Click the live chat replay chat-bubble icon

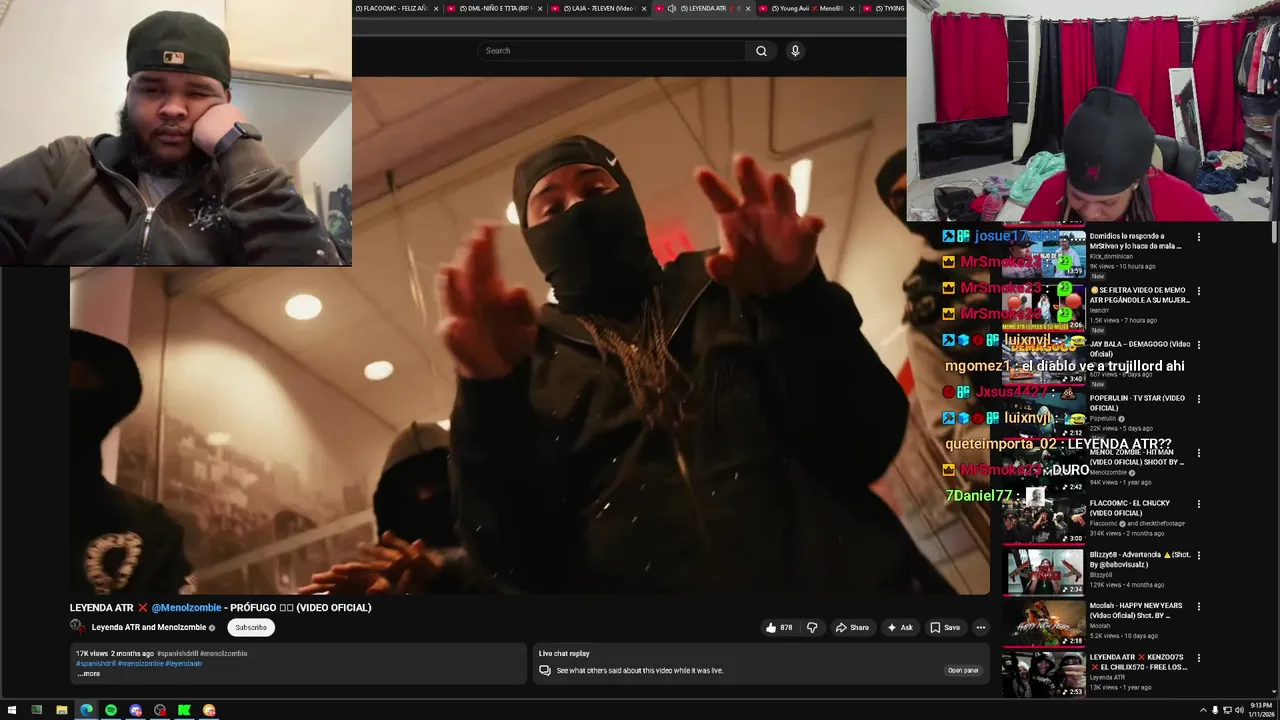pyautogui.click(x=545, y=670)
